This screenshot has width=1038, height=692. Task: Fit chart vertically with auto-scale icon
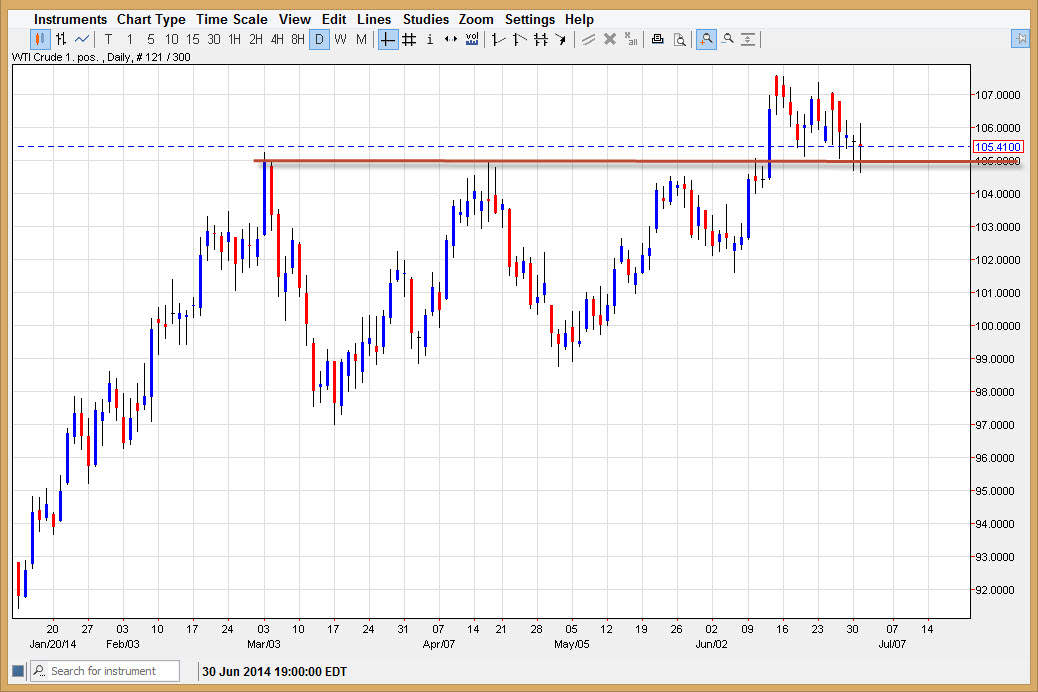coord(749,39)
